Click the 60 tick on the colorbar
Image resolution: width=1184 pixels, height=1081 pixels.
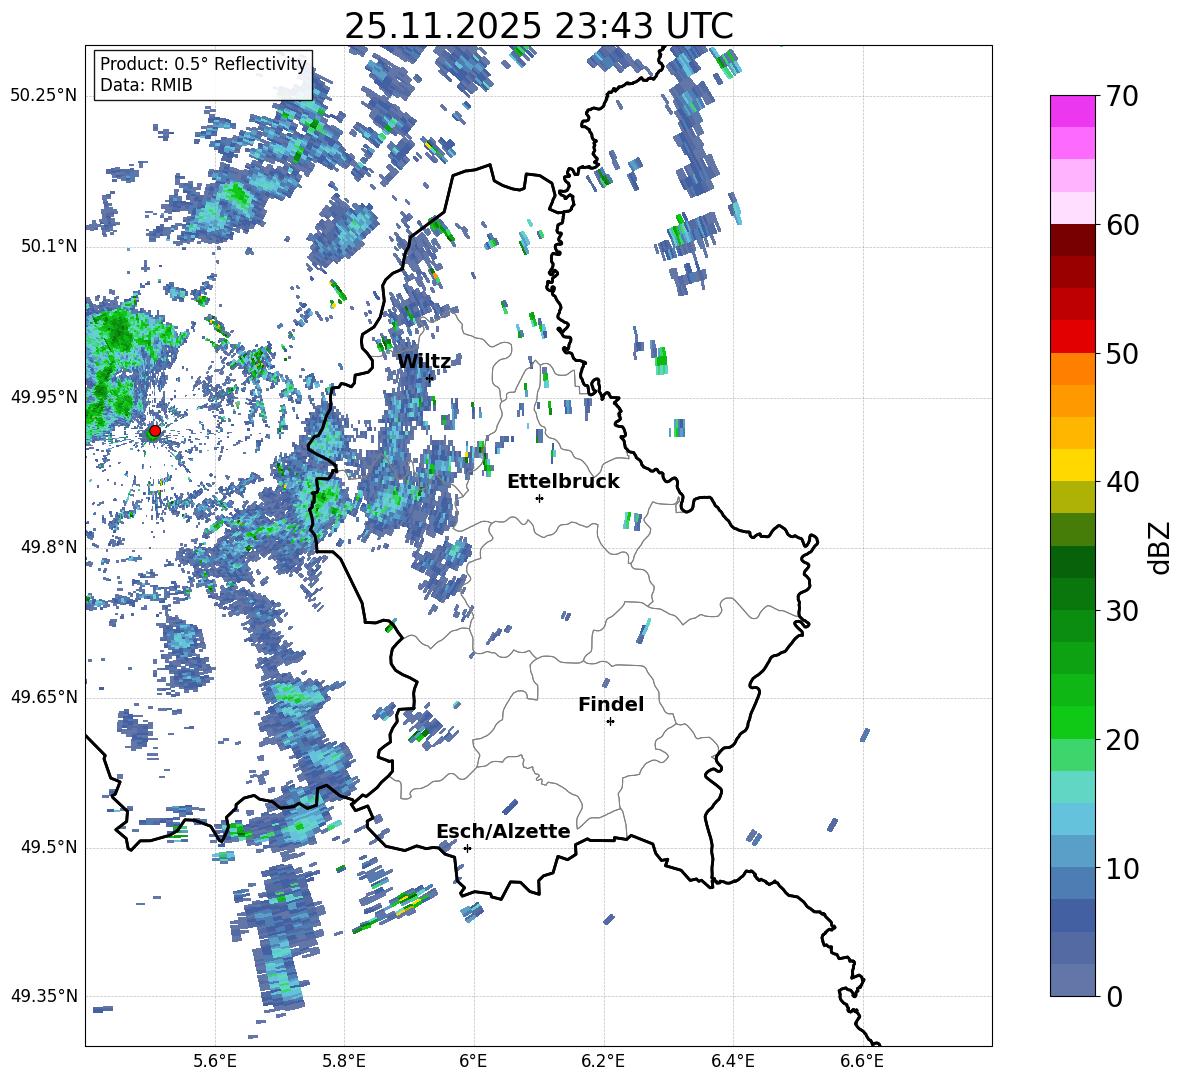[1122, 225]
